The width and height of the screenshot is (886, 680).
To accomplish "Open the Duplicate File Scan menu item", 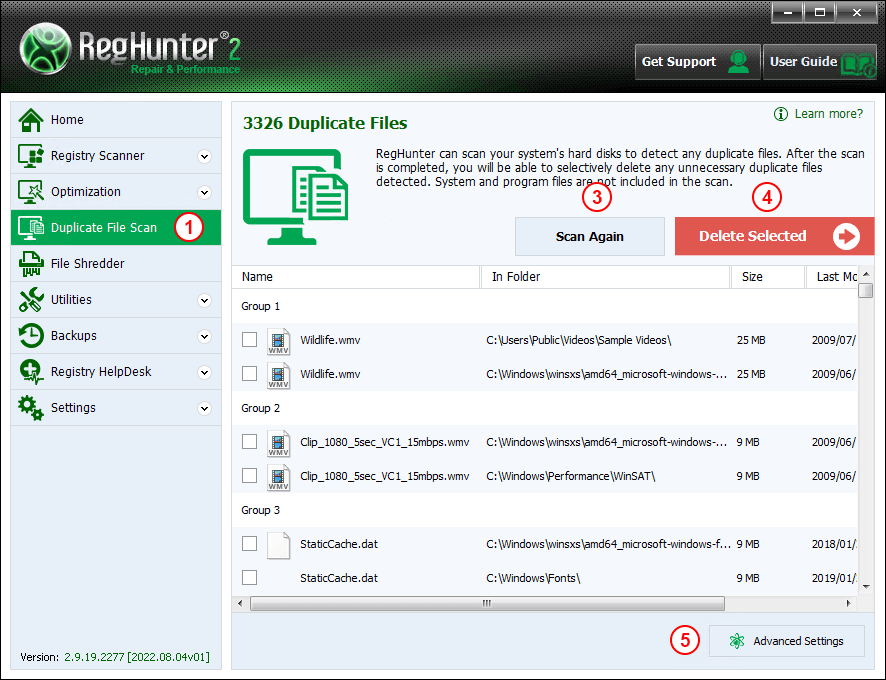I will (x=104, y=228).
